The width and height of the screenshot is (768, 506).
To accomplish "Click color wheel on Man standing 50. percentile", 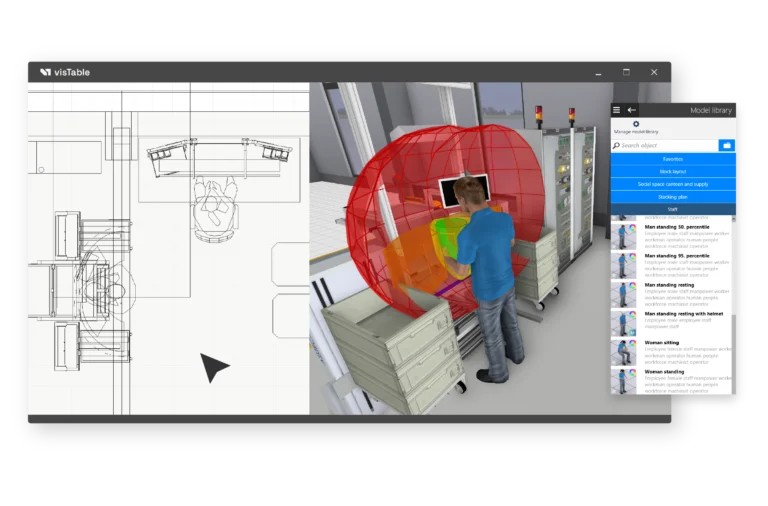I will point(632,228).
